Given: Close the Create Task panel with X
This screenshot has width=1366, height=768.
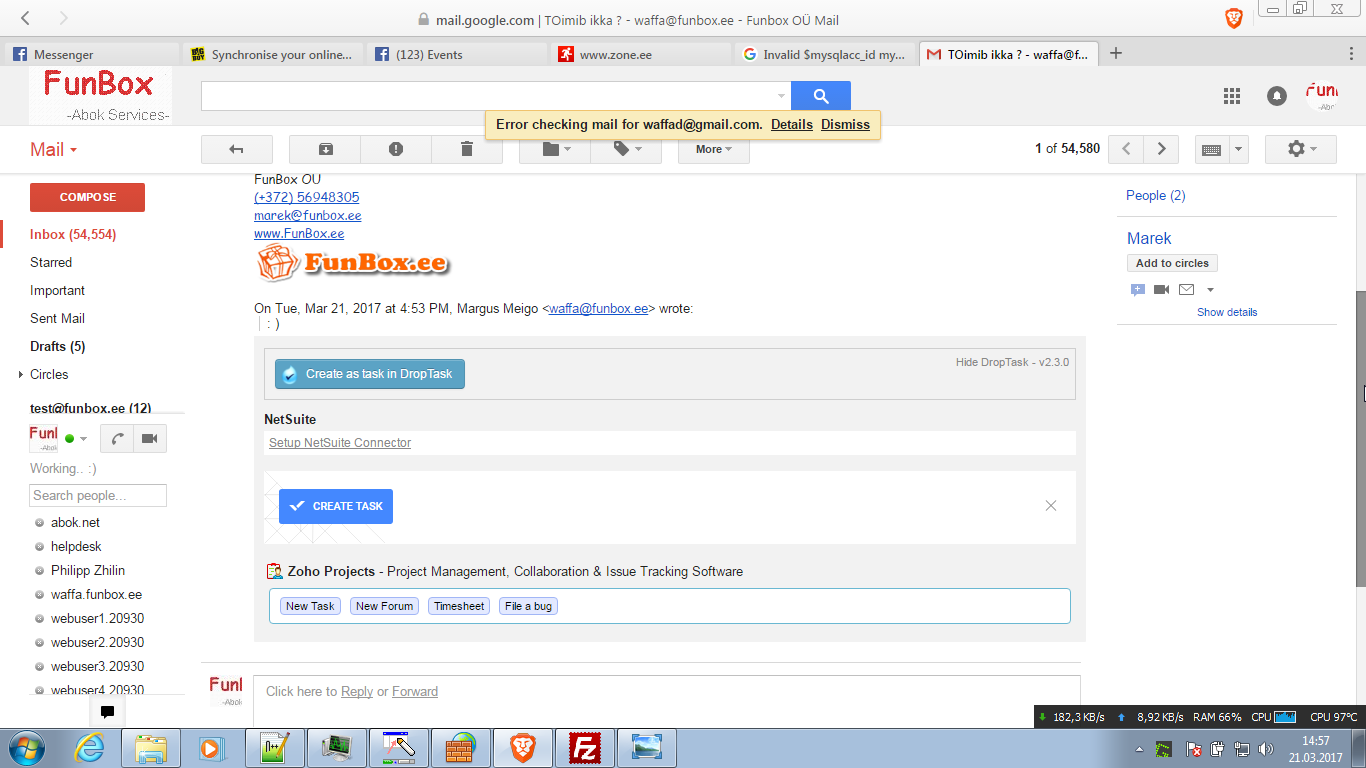Looking at the screenshot, I should point(1051,506).
